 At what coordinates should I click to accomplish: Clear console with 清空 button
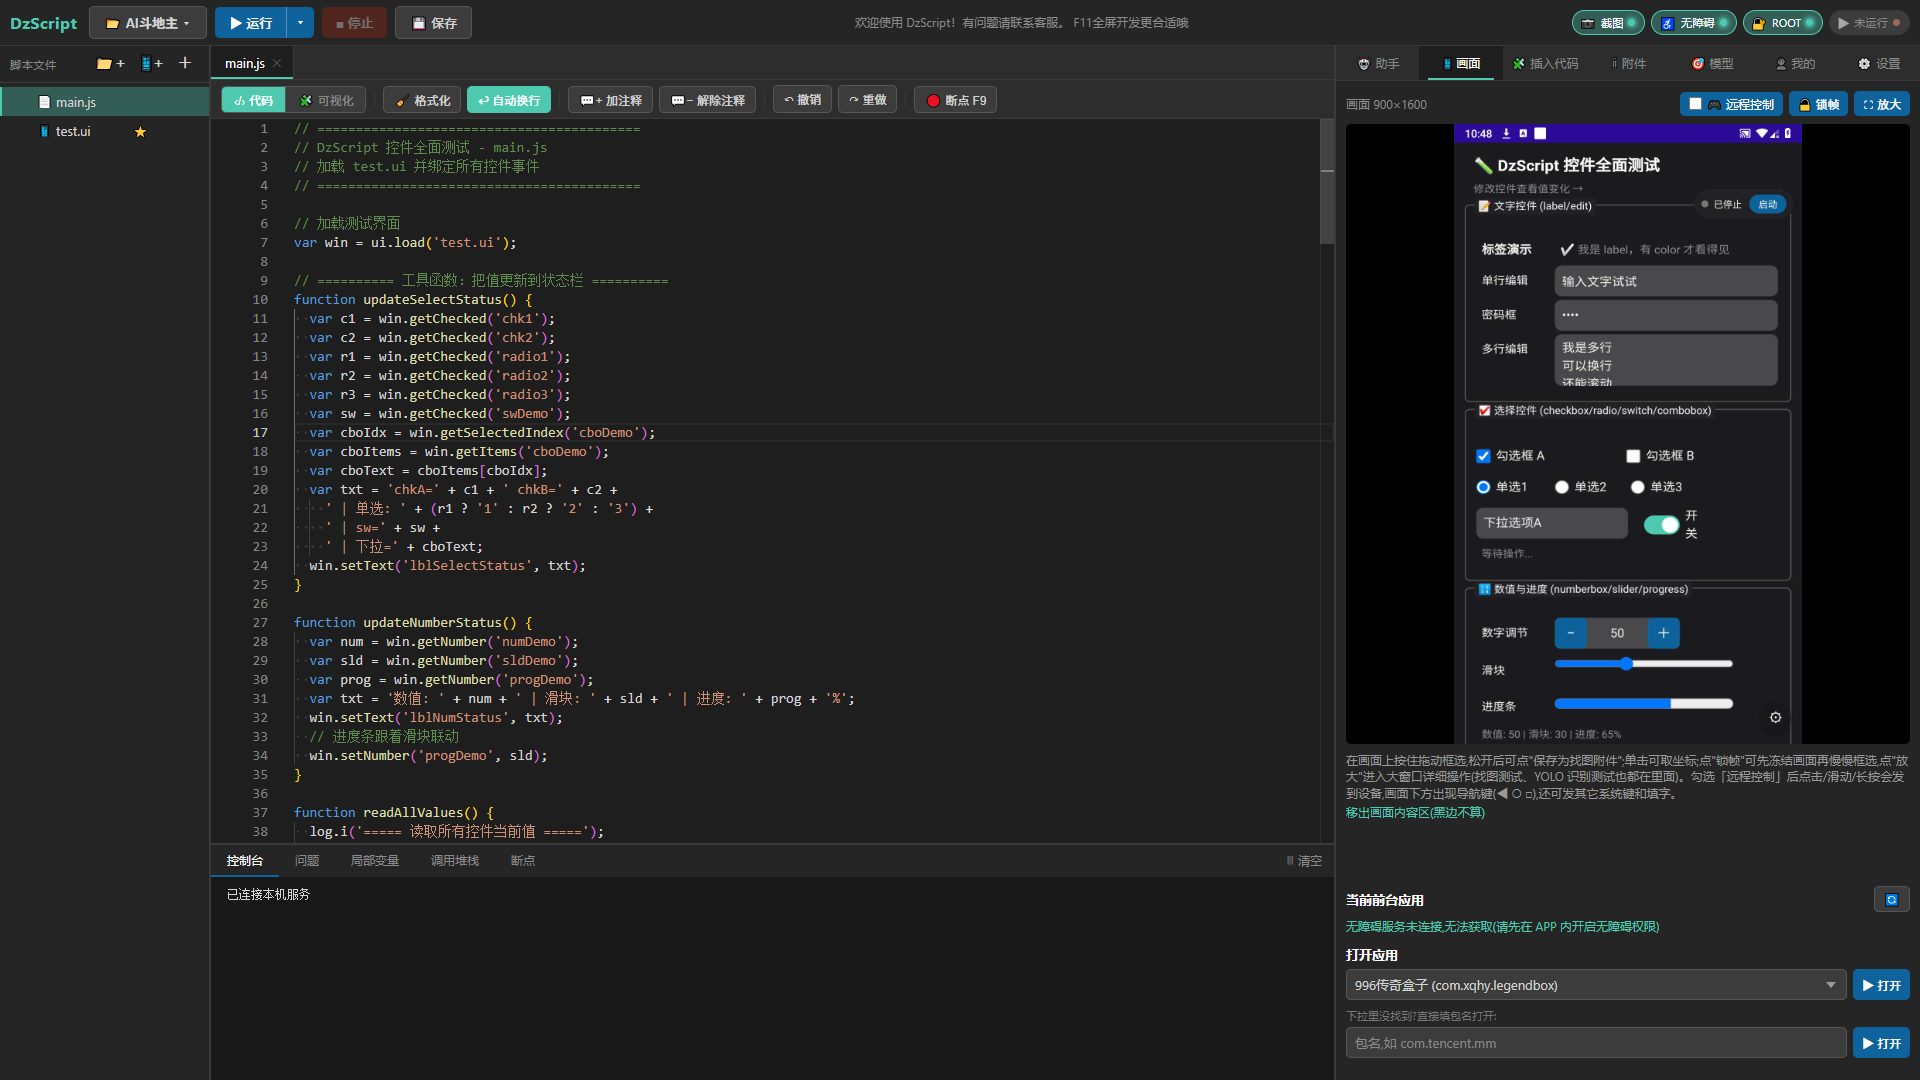pos(1304,861)
